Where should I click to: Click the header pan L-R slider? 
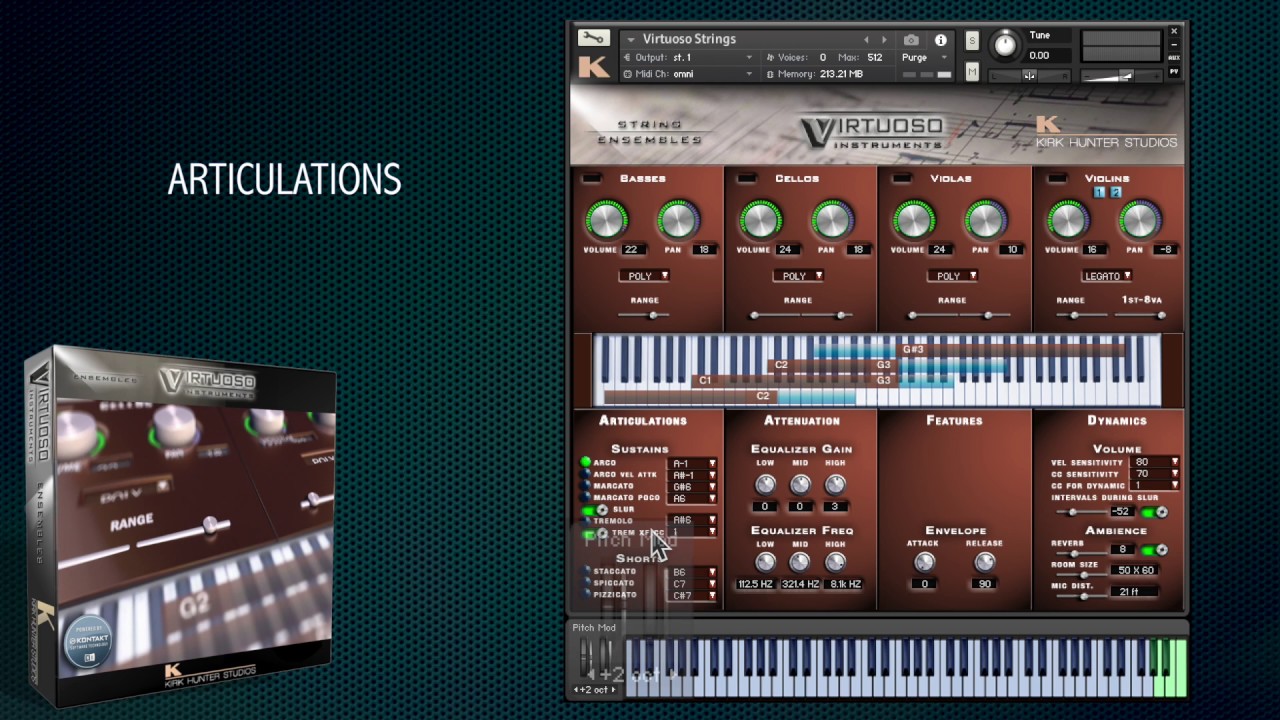tap(1029, 75)
